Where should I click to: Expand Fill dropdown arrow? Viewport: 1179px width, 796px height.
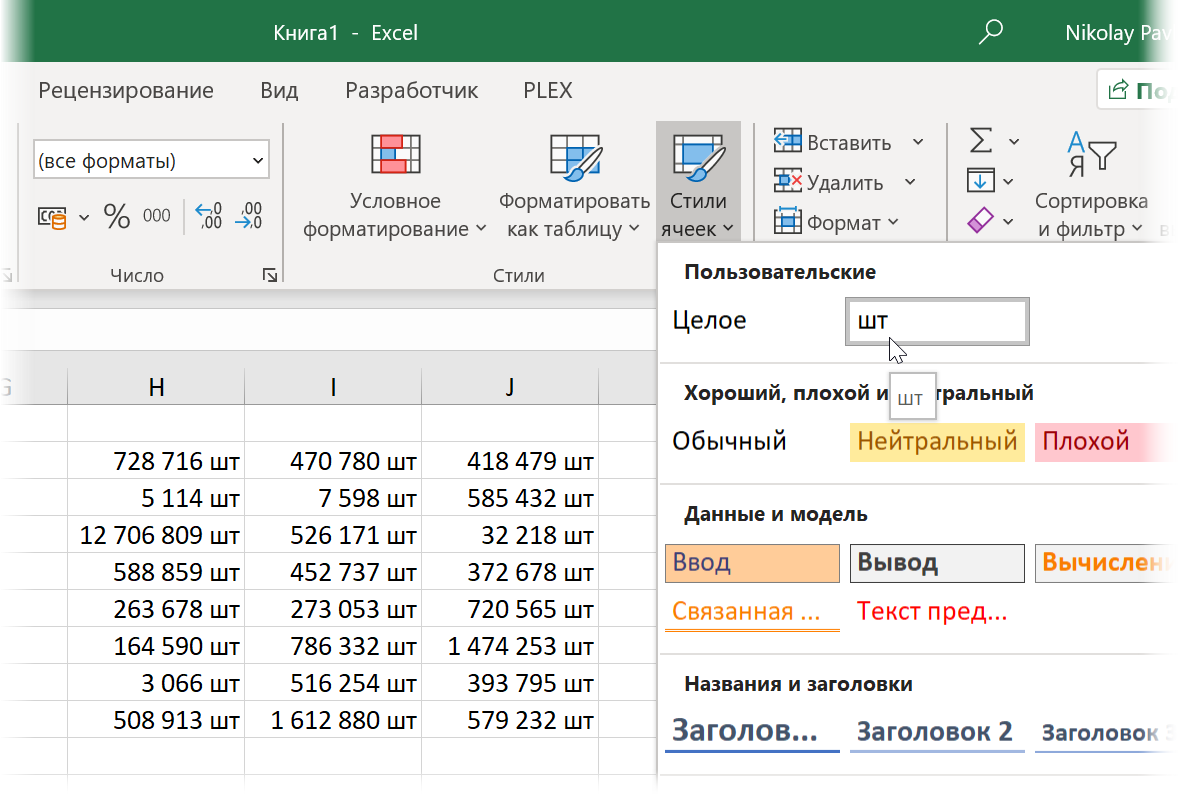1008,181
